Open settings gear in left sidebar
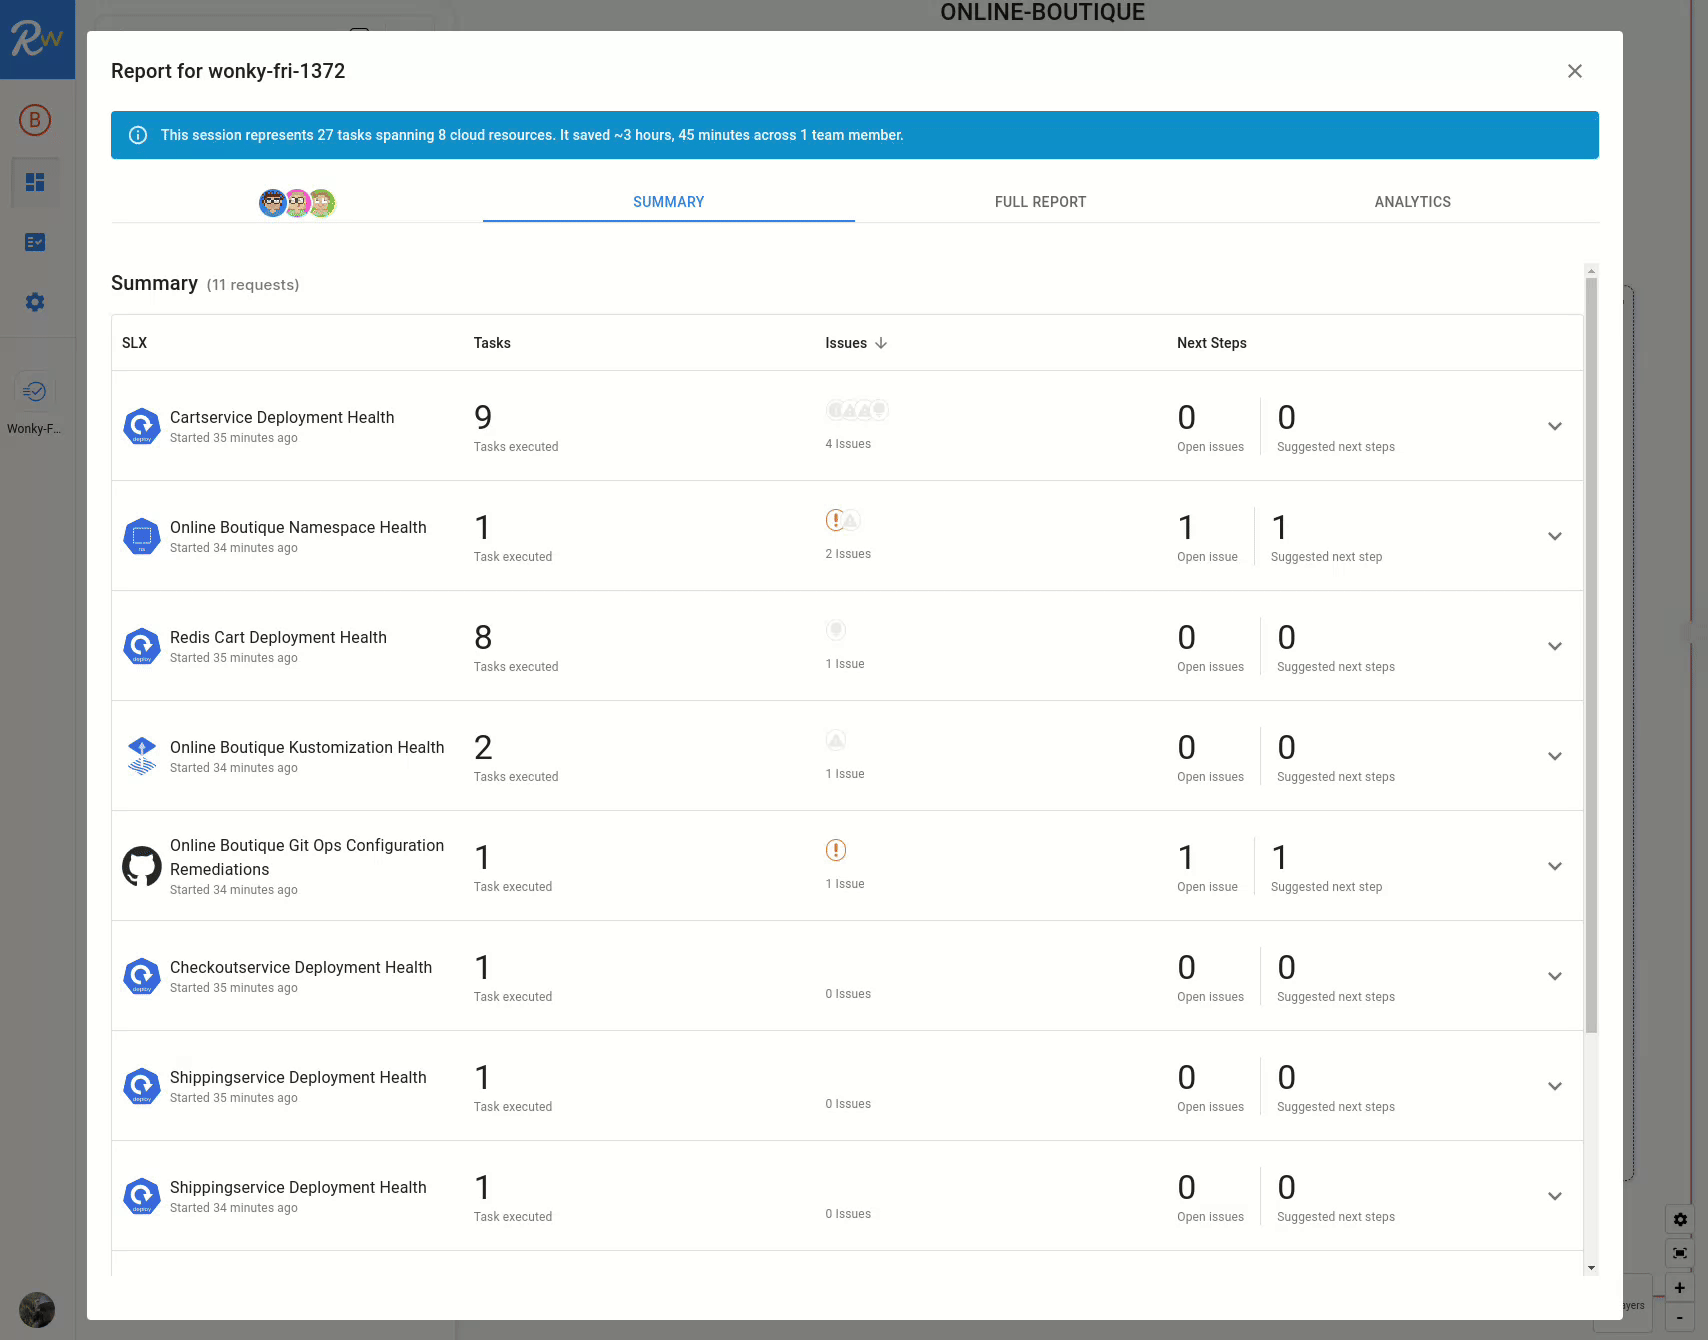This screenshot has height=1340, width=1708. 35,302
